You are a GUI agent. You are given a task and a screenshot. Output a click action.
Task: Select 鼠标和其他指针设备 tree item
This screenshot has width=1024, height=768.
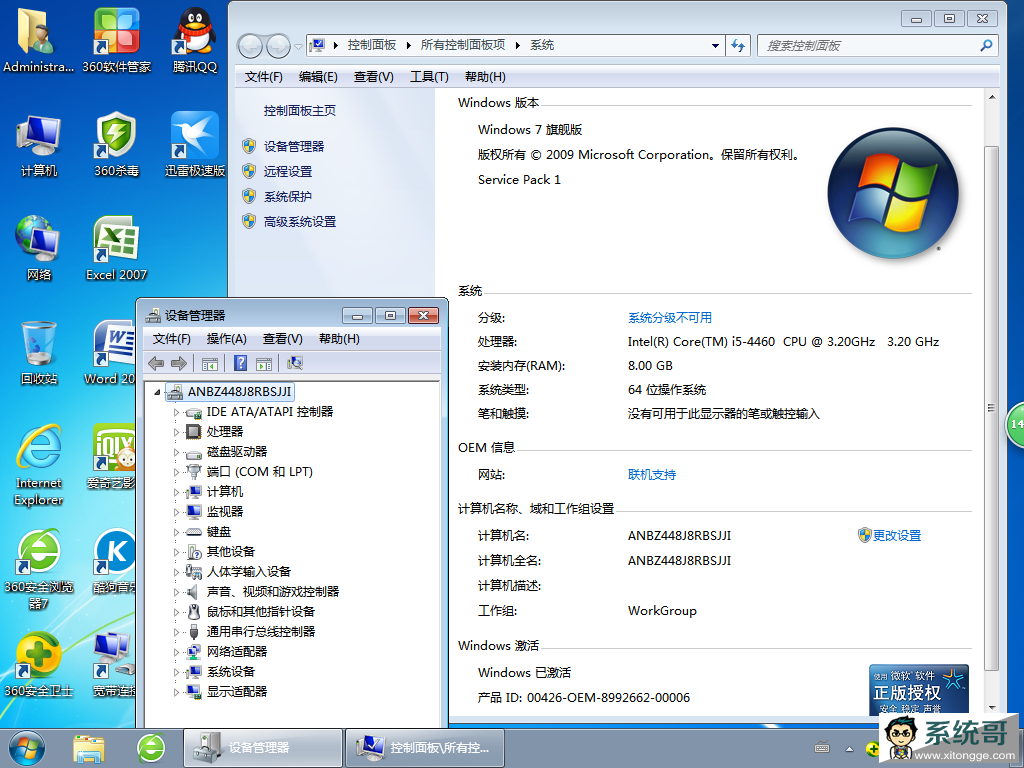pos(261,612)
